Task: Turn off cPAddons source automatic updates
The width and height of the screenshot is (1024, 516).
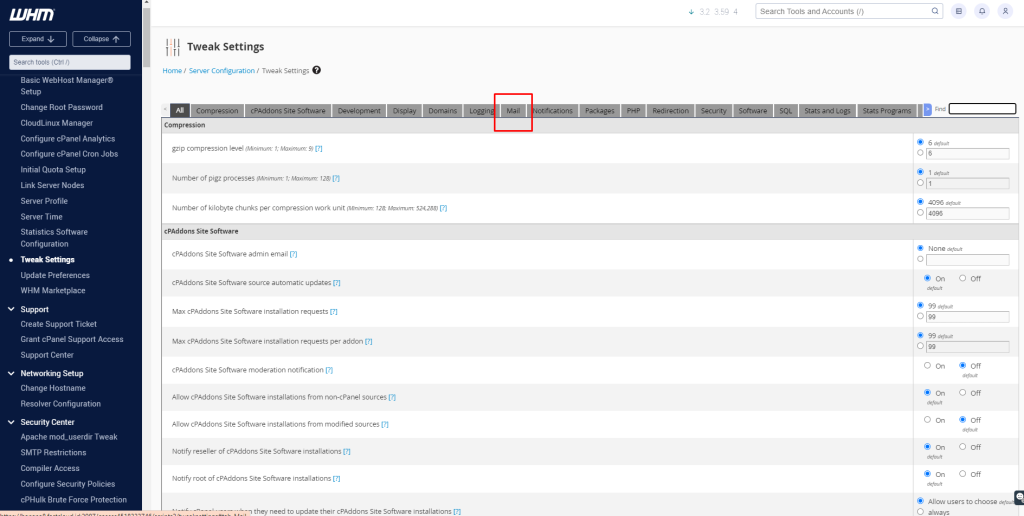Action: pyautogui.click(x=962, y=278)
